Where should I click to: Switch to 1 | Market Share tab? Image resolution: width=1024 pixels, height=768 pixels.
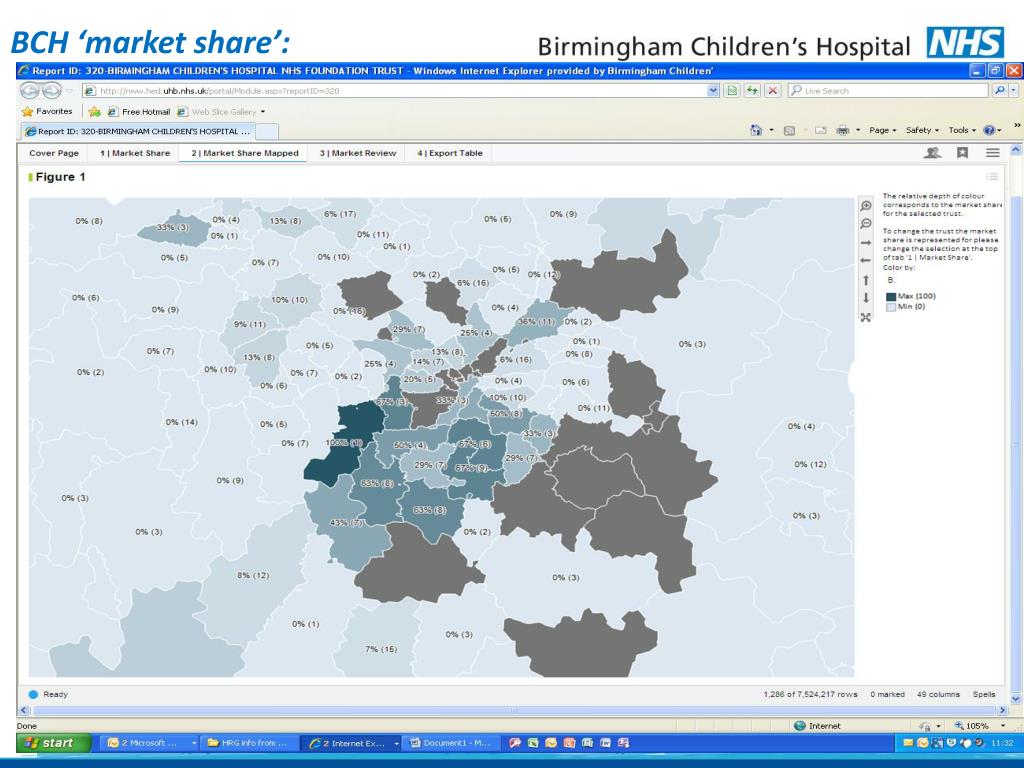(x=135, y=153)
